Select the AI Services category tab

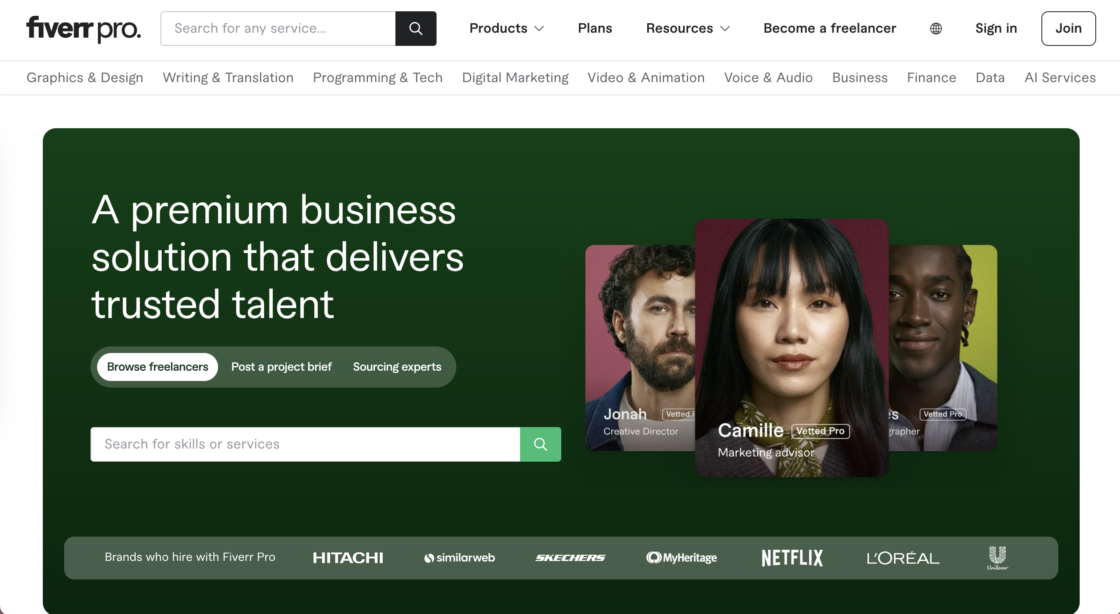coord(1060,77)
